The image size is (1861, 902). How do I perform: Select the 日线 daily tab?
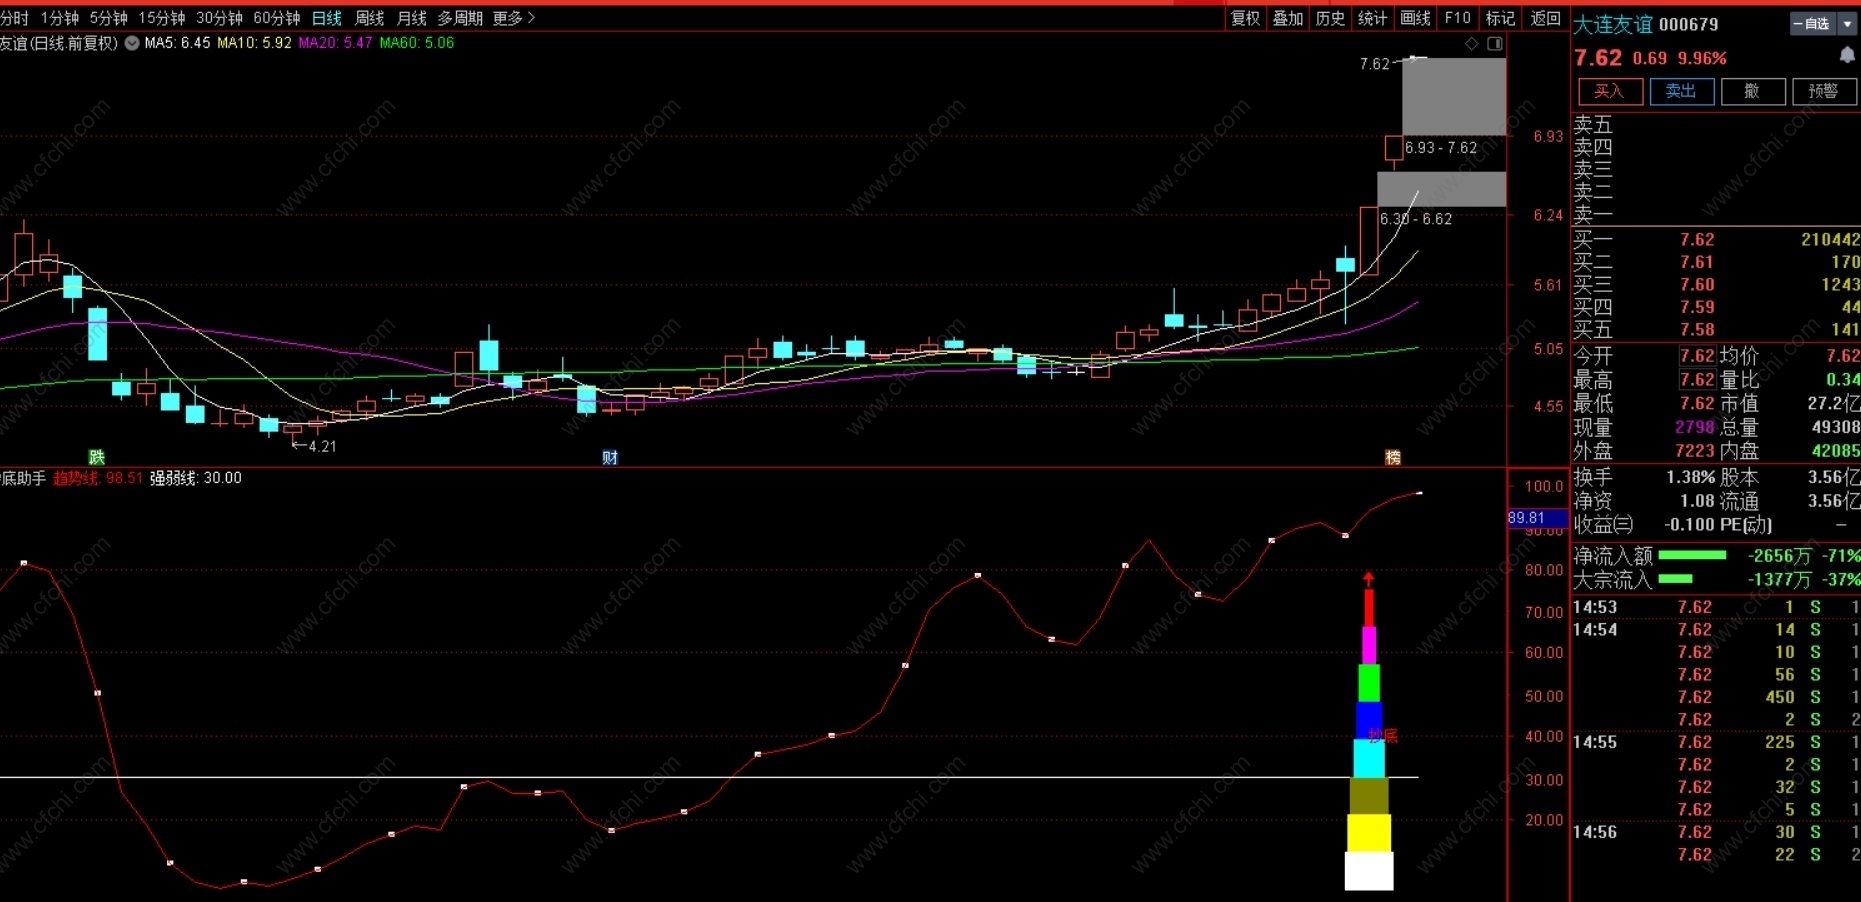tap(327, 18)
